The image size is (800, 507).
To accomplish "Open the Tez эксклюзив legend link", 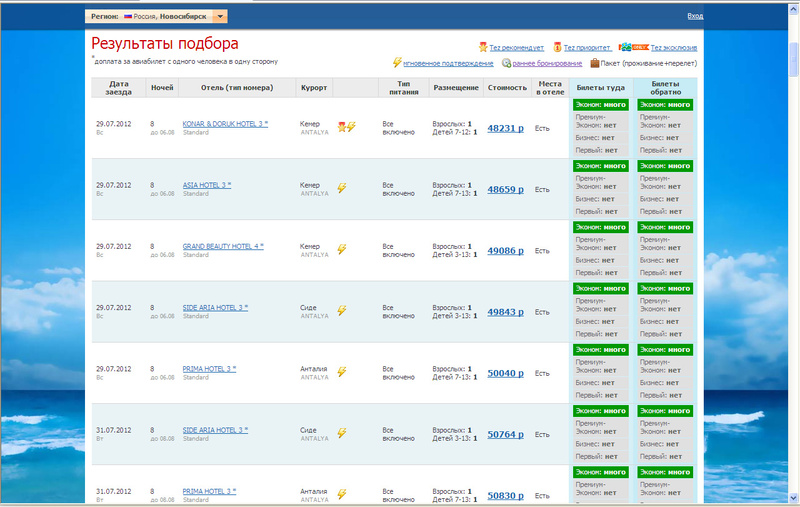I will [x=673, y=47].
